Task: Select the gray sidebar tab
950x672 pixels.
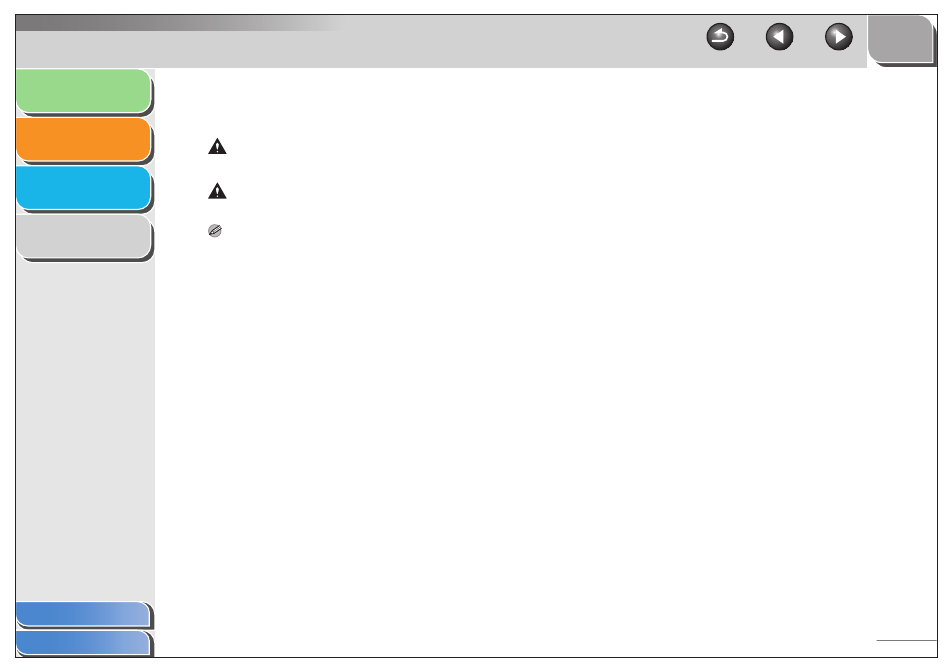Action: [x=84, y=236]
